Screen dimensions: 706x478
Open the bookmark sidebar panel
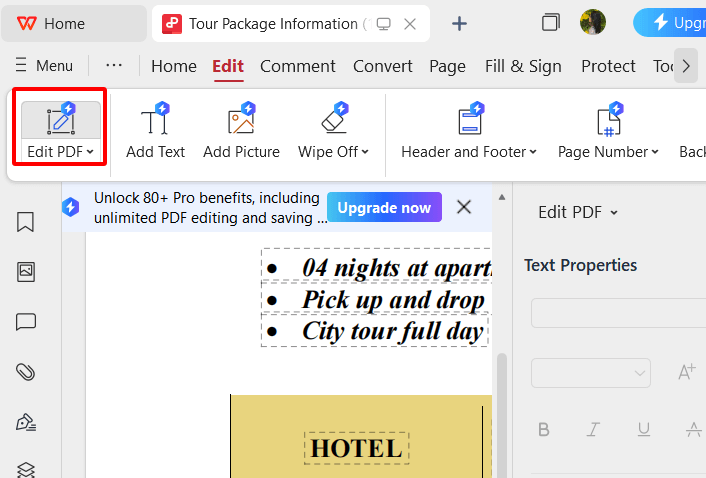25,222
